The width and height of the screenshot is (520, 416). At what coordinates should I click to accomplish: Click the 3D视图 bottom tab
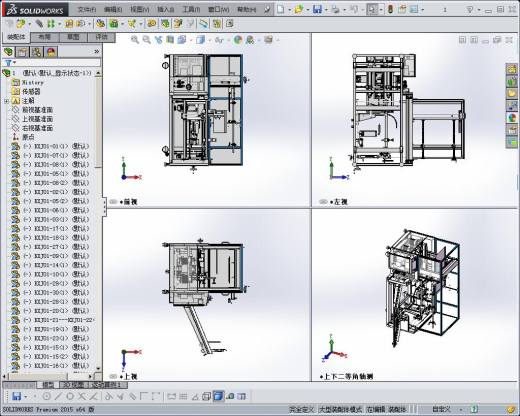pyautogui.click(x=73, y=385)
